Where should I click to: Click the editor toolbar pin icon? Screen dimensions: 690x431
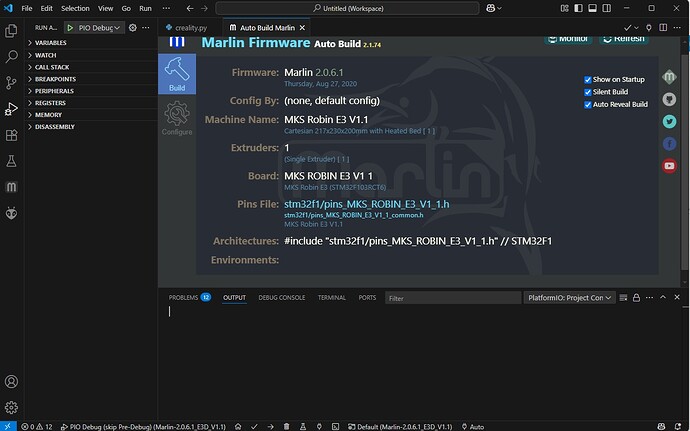tap(649, 27)
